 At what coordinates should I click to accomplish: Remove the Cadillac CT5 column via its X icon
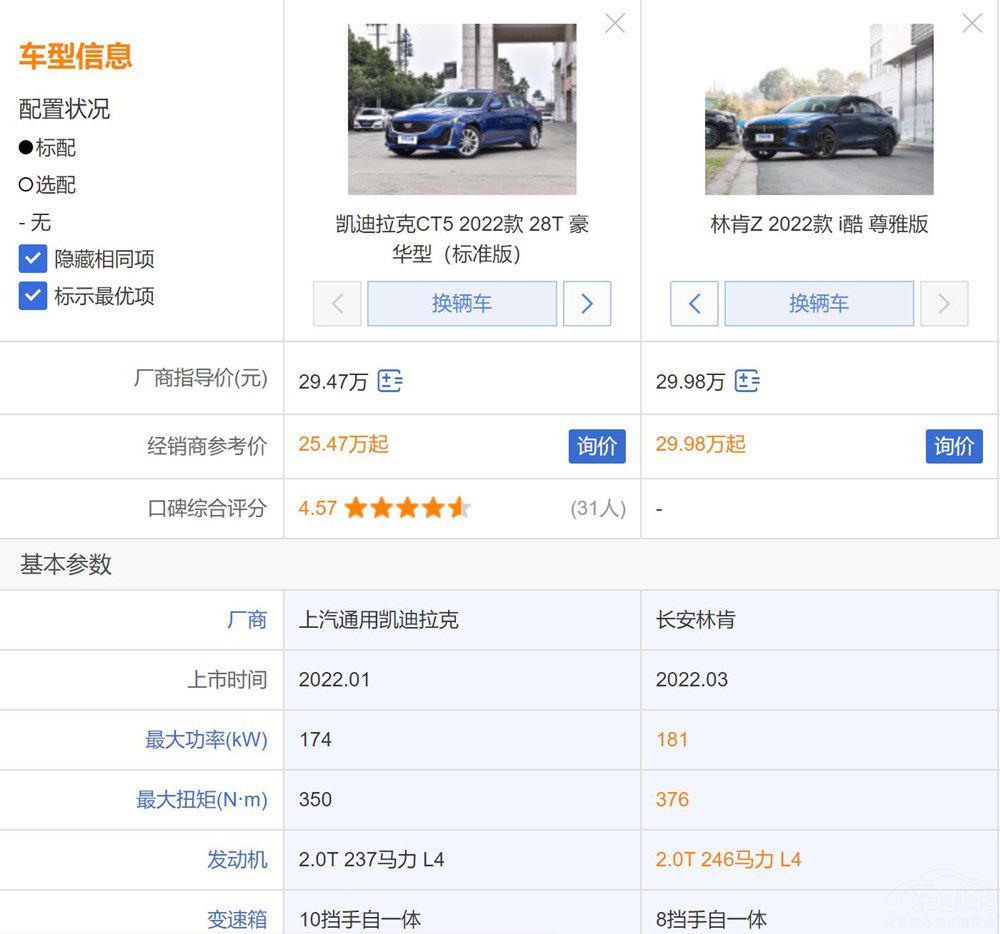click(x=614, y=22)
